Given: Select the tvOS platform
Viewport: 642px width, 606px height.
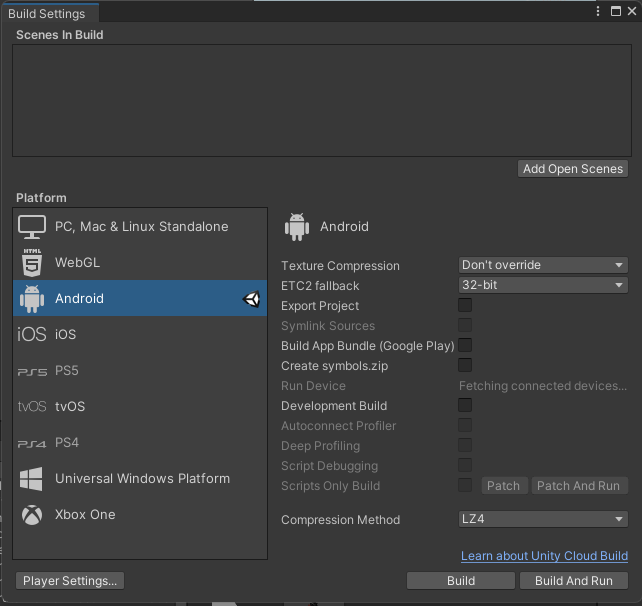Looking at the screenshot, I should tap(140, 406).
